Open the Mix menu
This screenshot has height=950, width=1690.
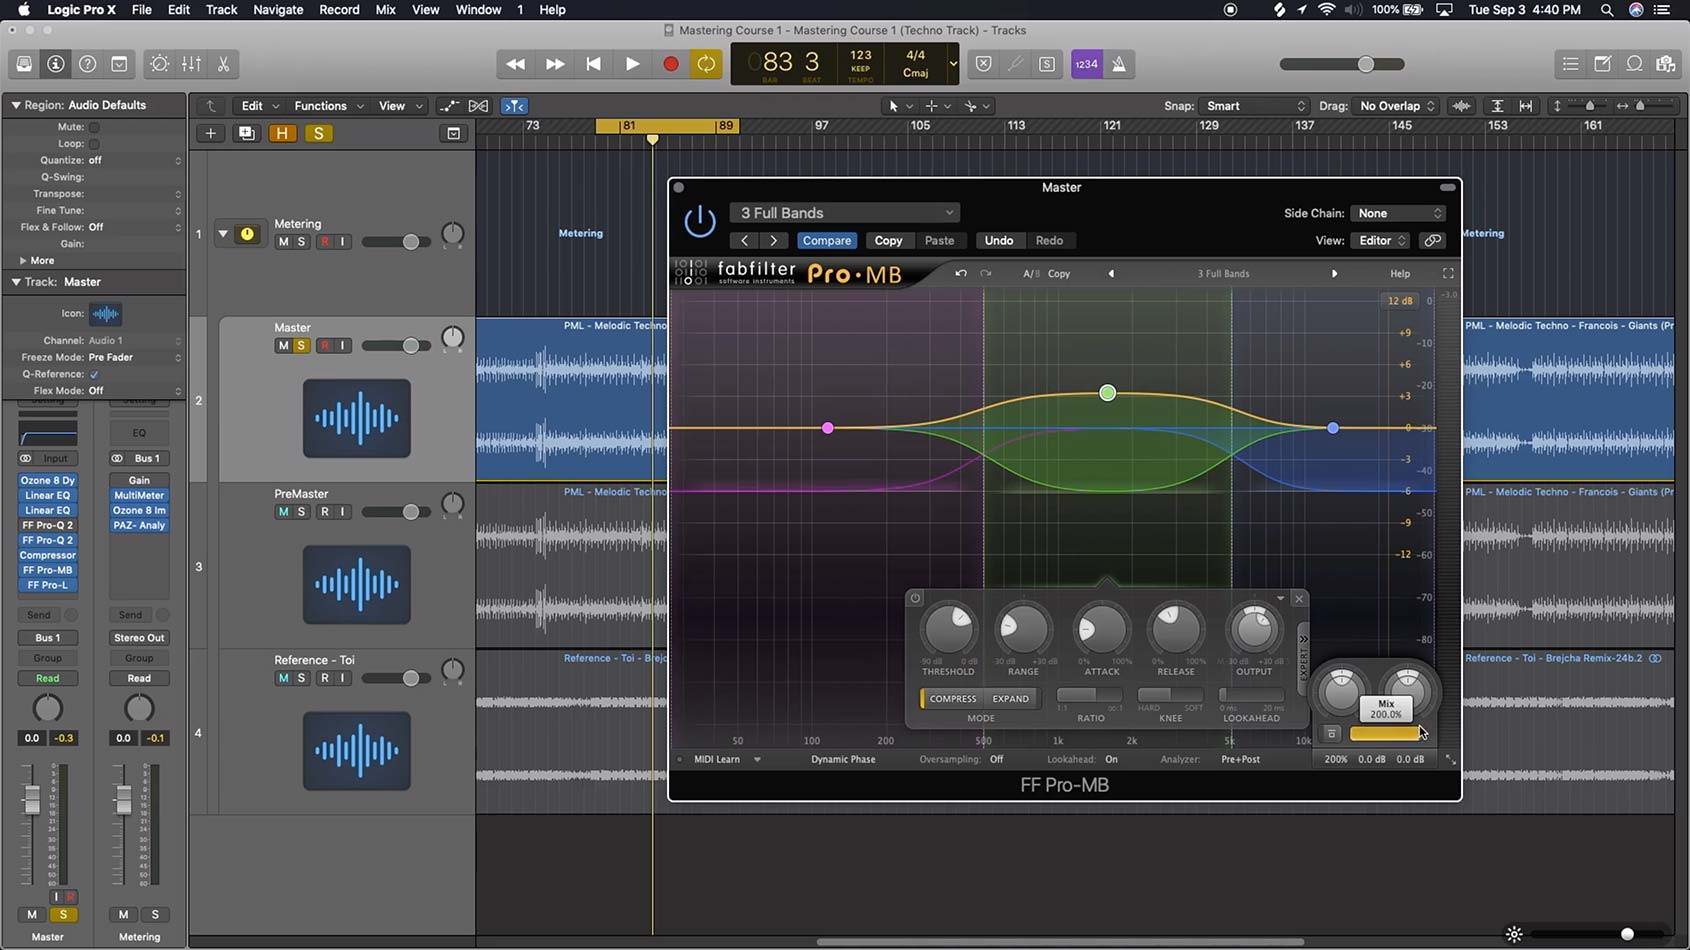click(x=385, y=10)
